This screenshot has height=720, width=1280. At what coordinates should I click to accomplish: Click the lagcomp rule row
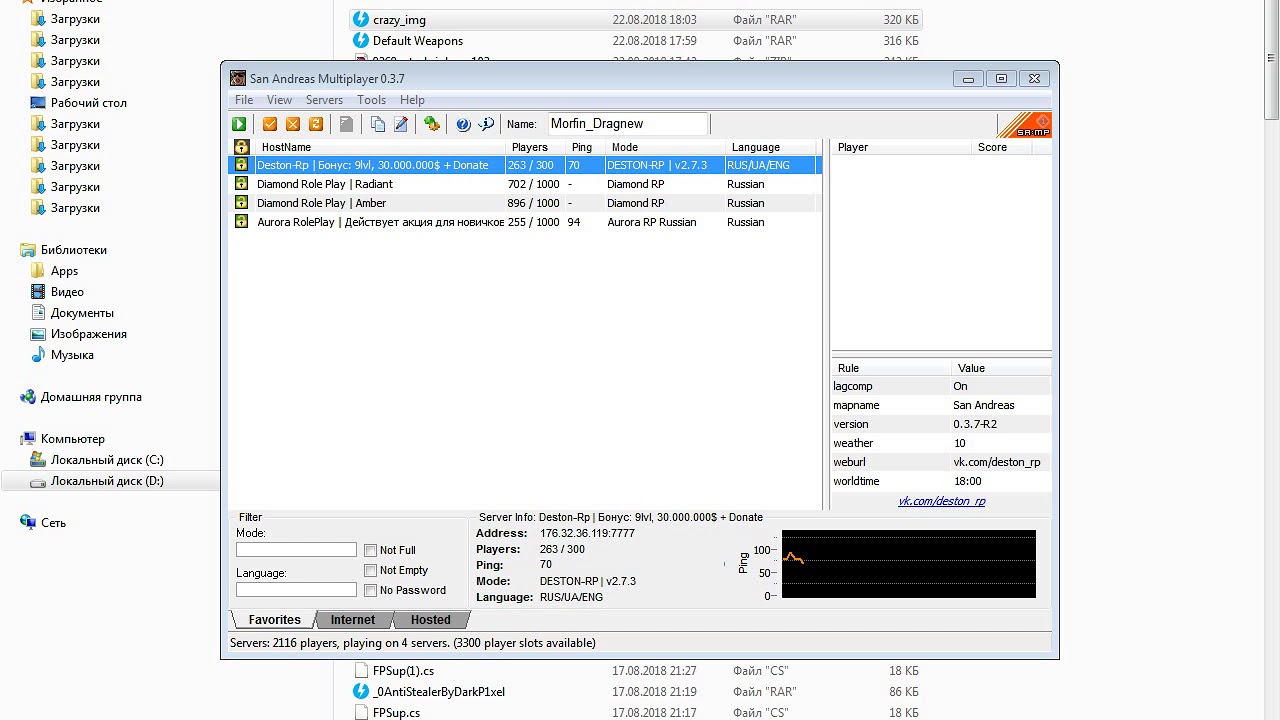tap(941, 386)
